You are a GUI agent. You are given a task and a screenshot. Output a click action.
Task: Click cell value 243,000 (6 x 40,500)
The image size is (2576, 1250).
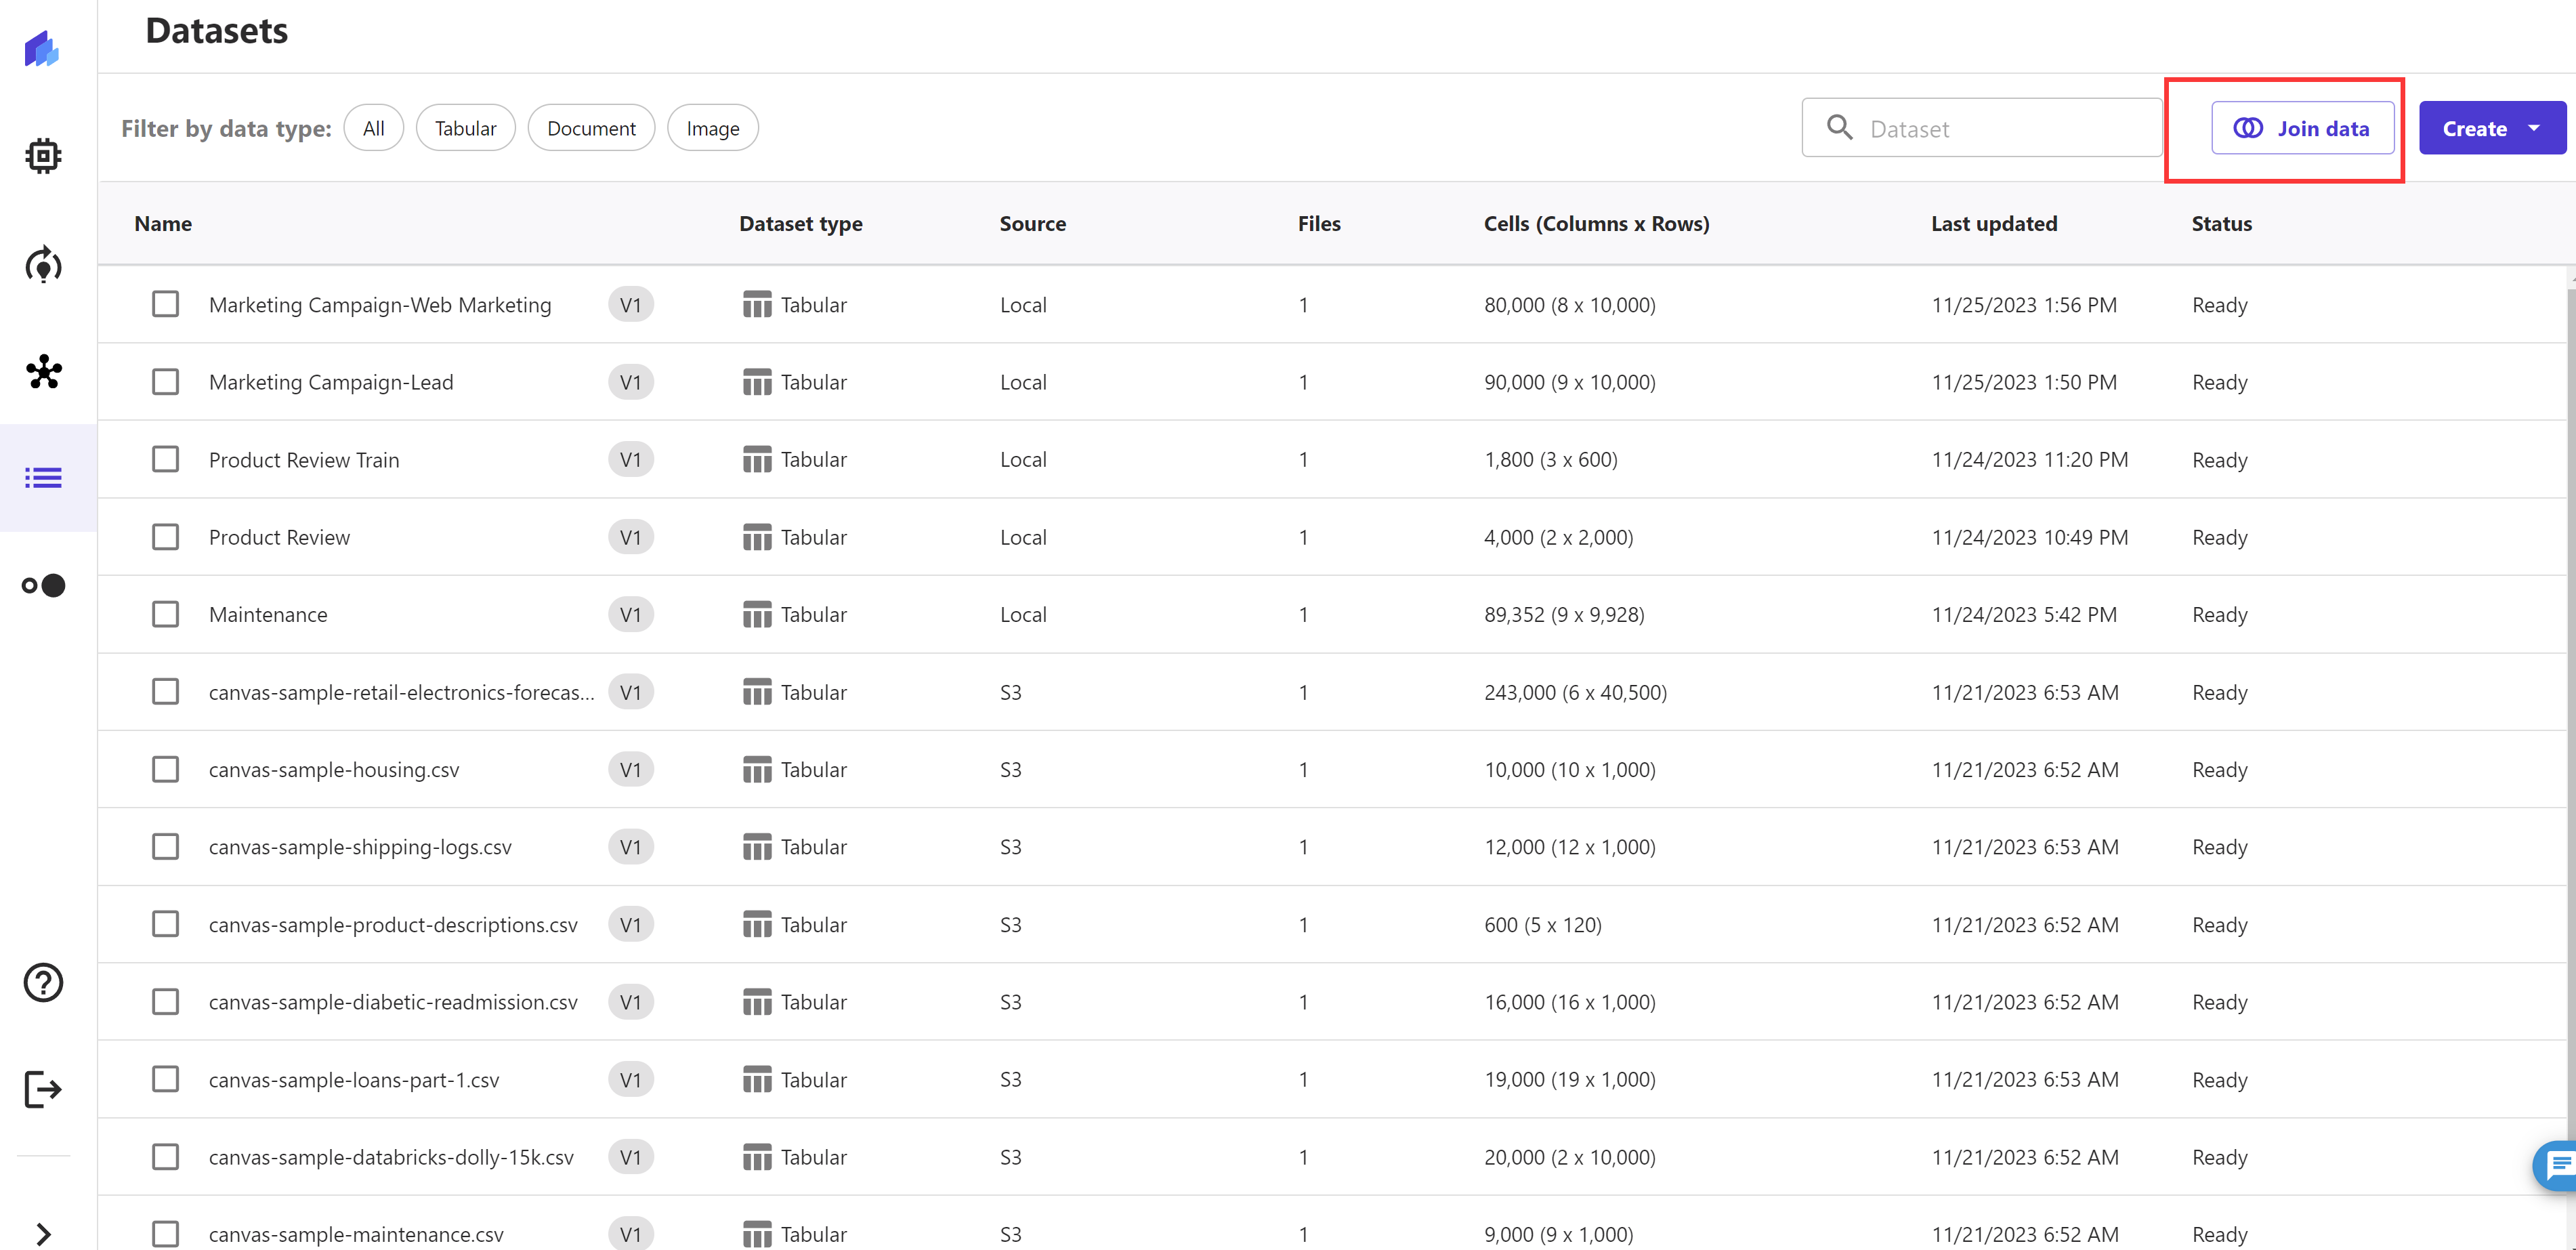click(1575, 692)
